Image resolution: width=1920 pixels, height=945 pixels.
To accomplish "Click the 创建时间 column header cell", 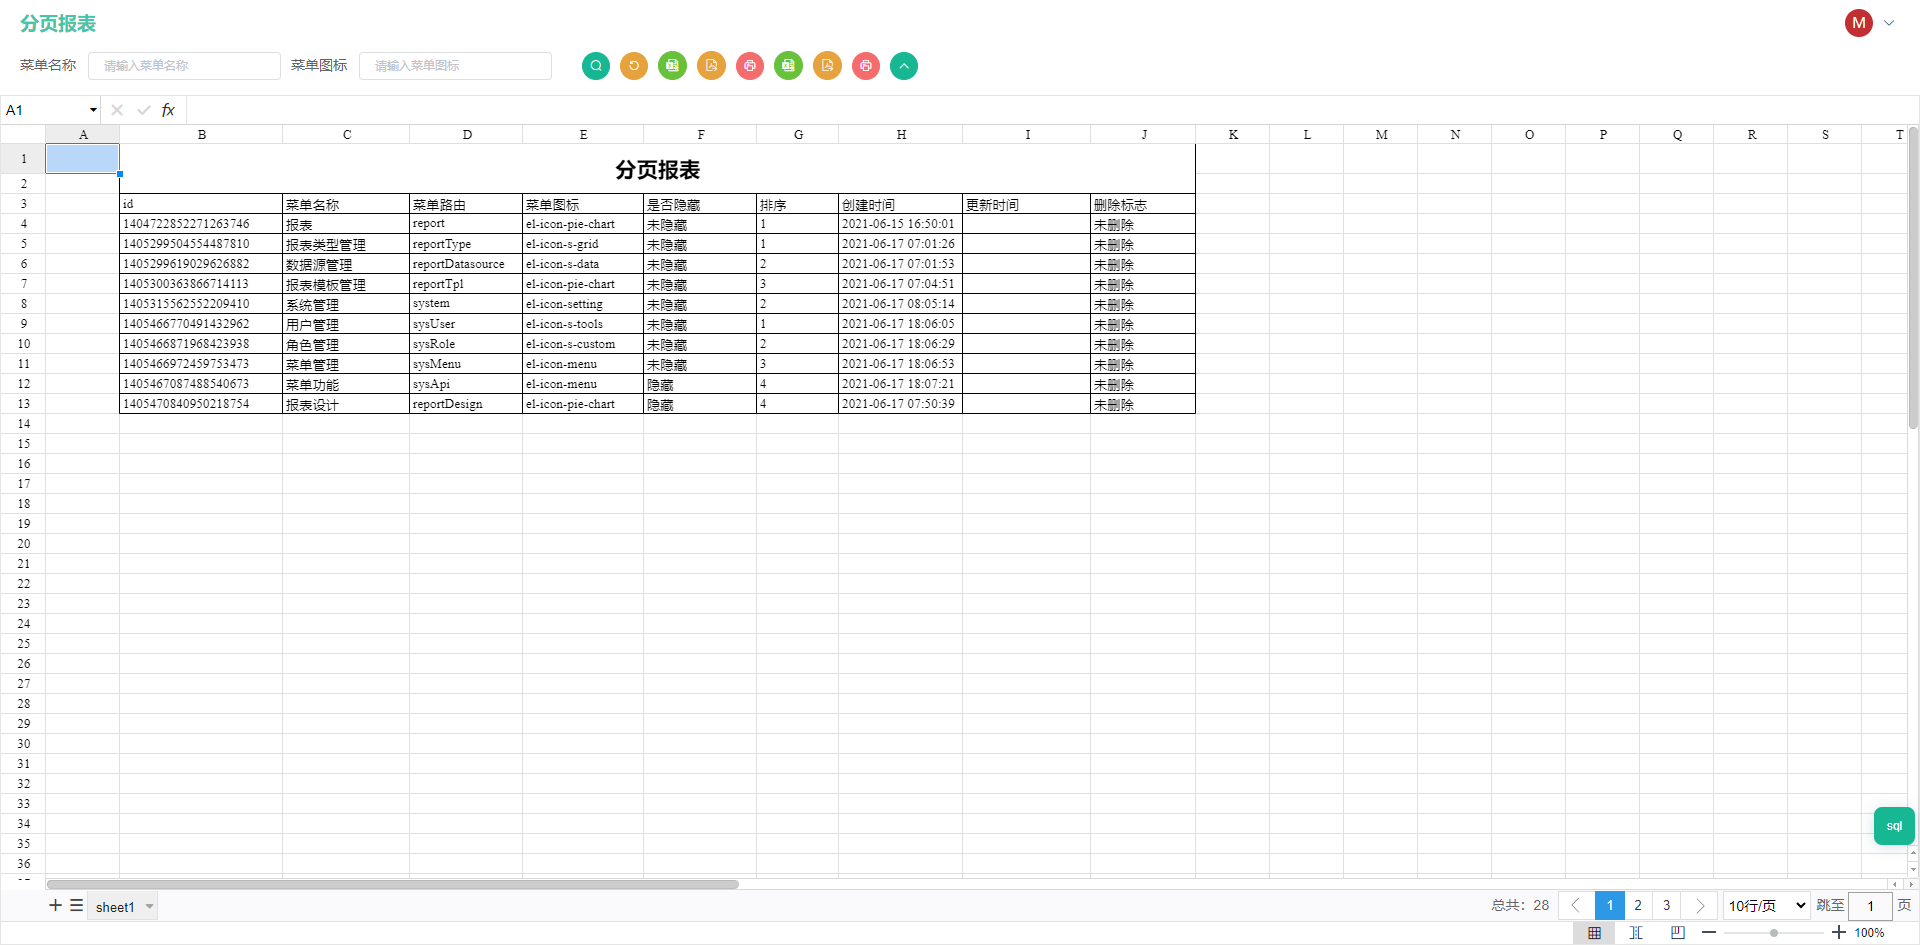I will 901,204.
